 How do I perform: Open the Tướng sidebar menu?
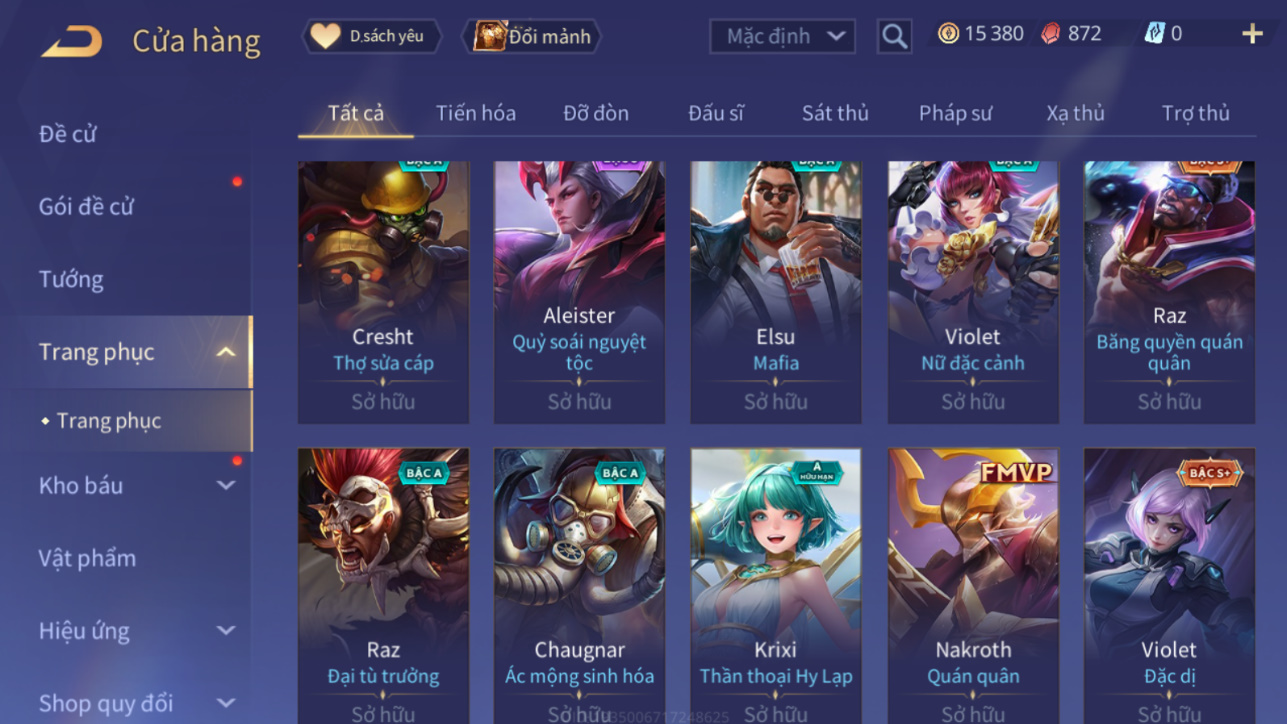tap(71, 279)
